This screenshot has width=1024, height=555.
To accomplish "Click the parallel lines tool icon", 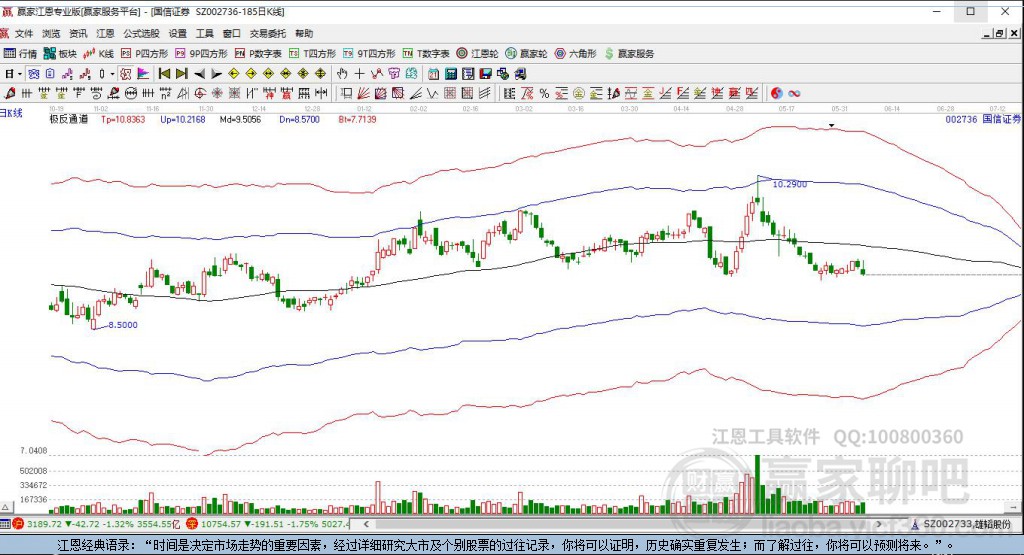I will pyautogui.click(x=485, y=93).
